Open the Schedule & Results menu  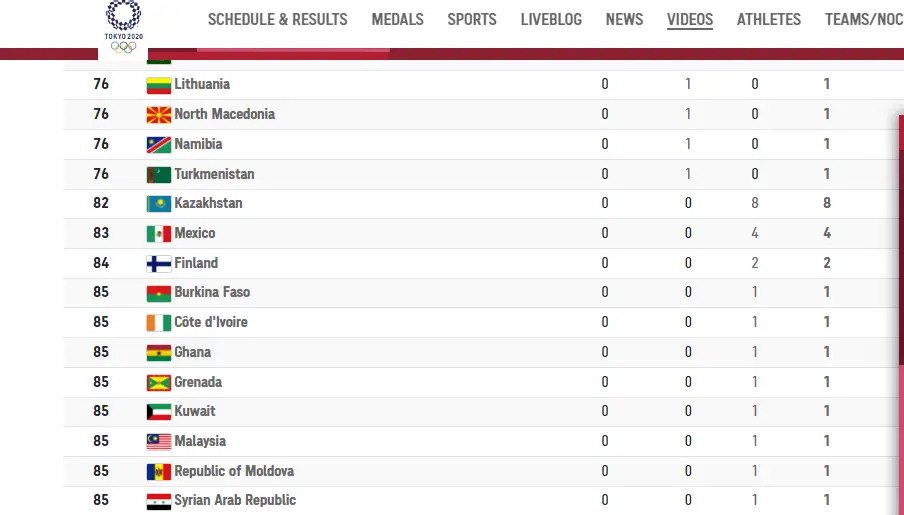tap(277, 20)
